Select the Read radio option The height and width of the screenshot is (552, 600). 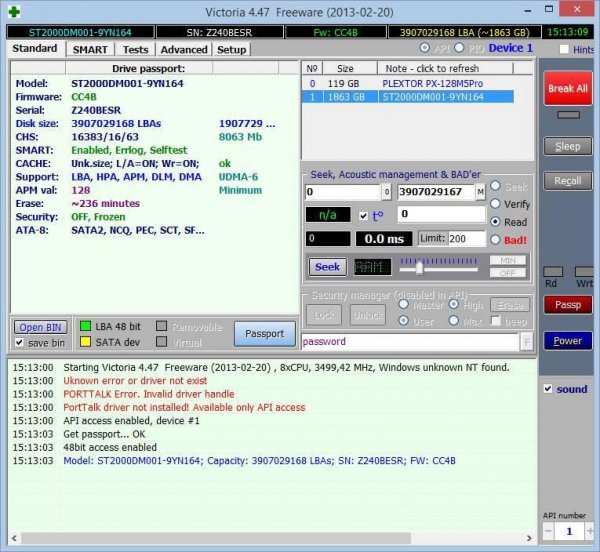[495, 221]
